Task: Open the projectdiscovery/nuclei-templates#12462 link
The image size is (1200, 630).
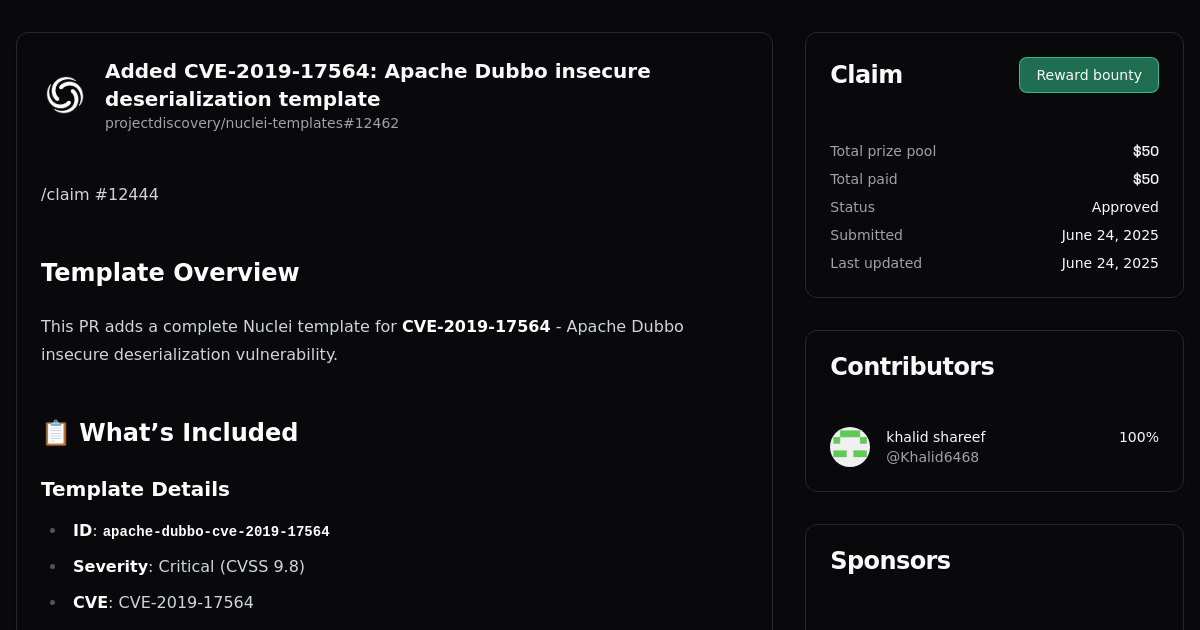Action: coord(251,123)
